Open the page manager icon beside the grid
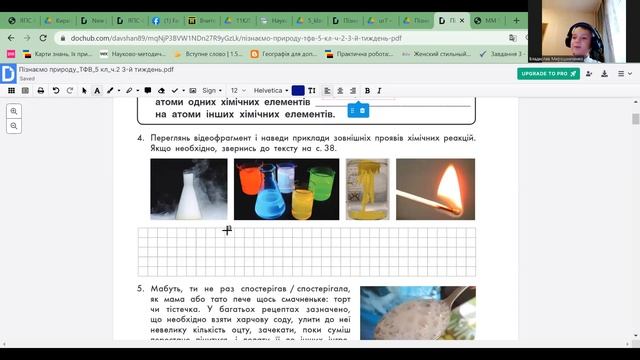 pyautogui.click(x=25, y=91)
